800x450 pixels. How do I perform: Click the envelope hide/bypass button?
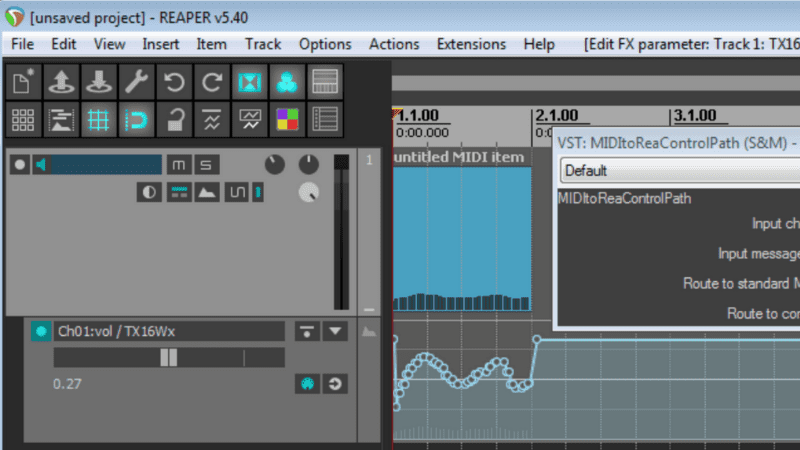point(307,332)
